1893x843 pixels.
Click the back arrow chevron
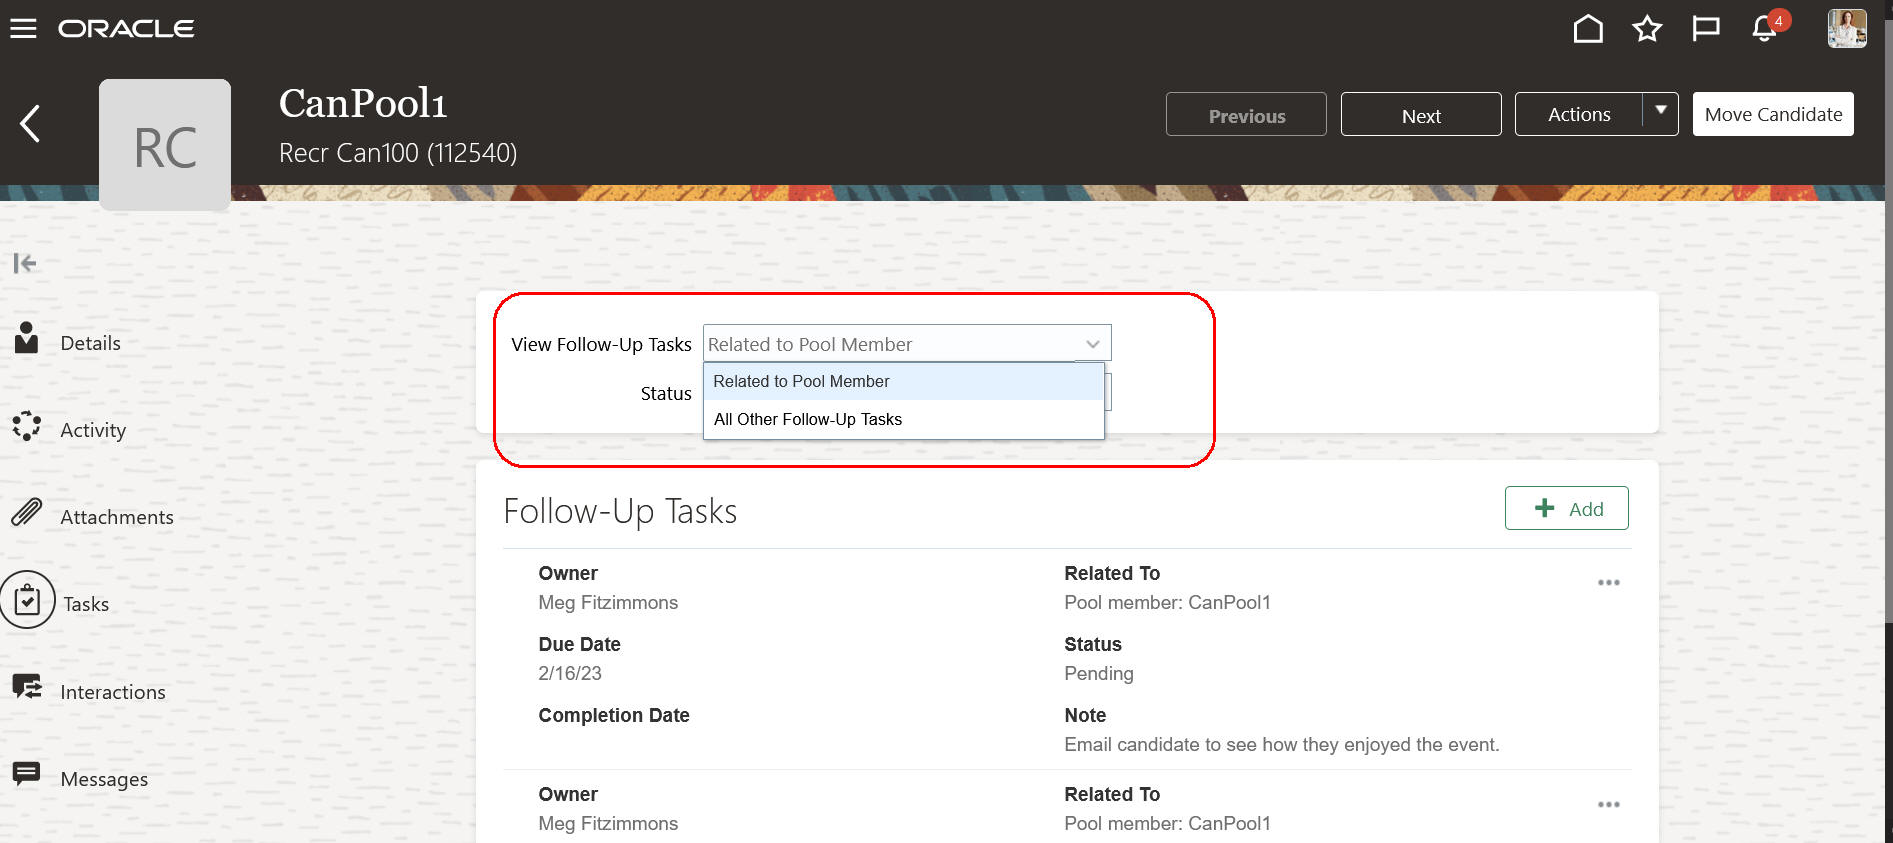point(30,124)
